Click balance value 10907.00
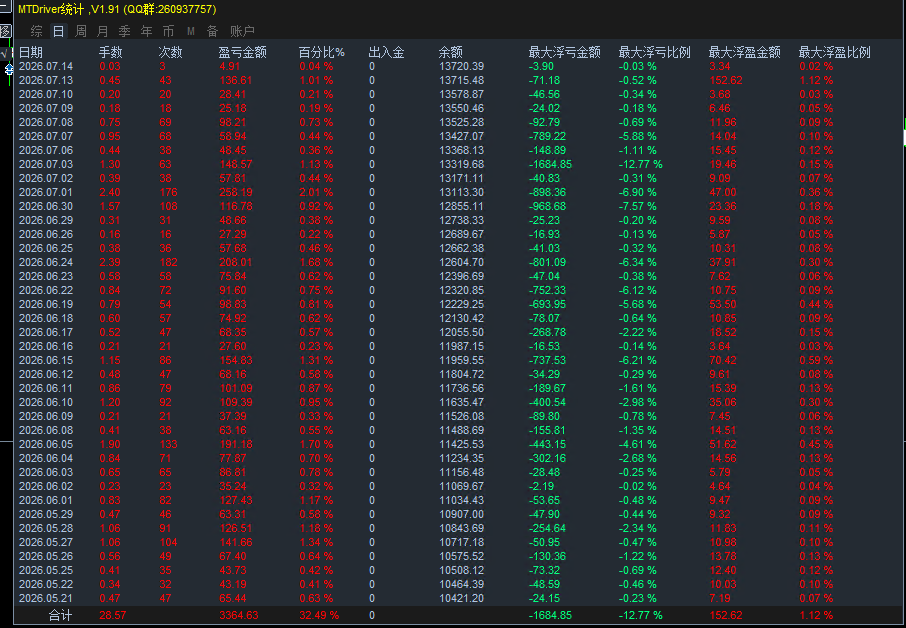This screenshot has height=628, width=906. click(462, 514)
